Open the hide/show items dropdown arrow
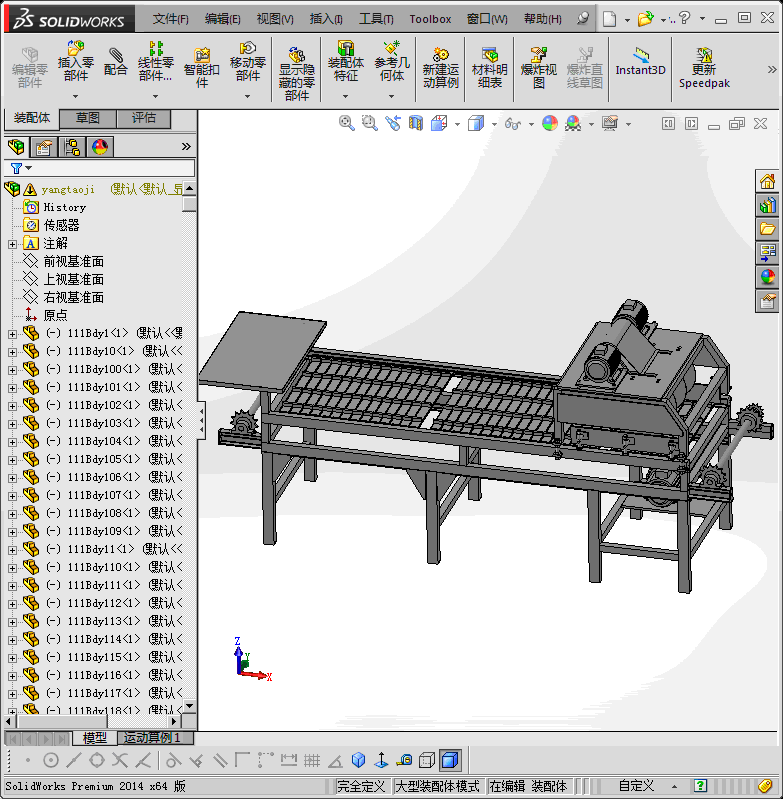Viewport: 783px width, 799px height. [x=531, y=124]
